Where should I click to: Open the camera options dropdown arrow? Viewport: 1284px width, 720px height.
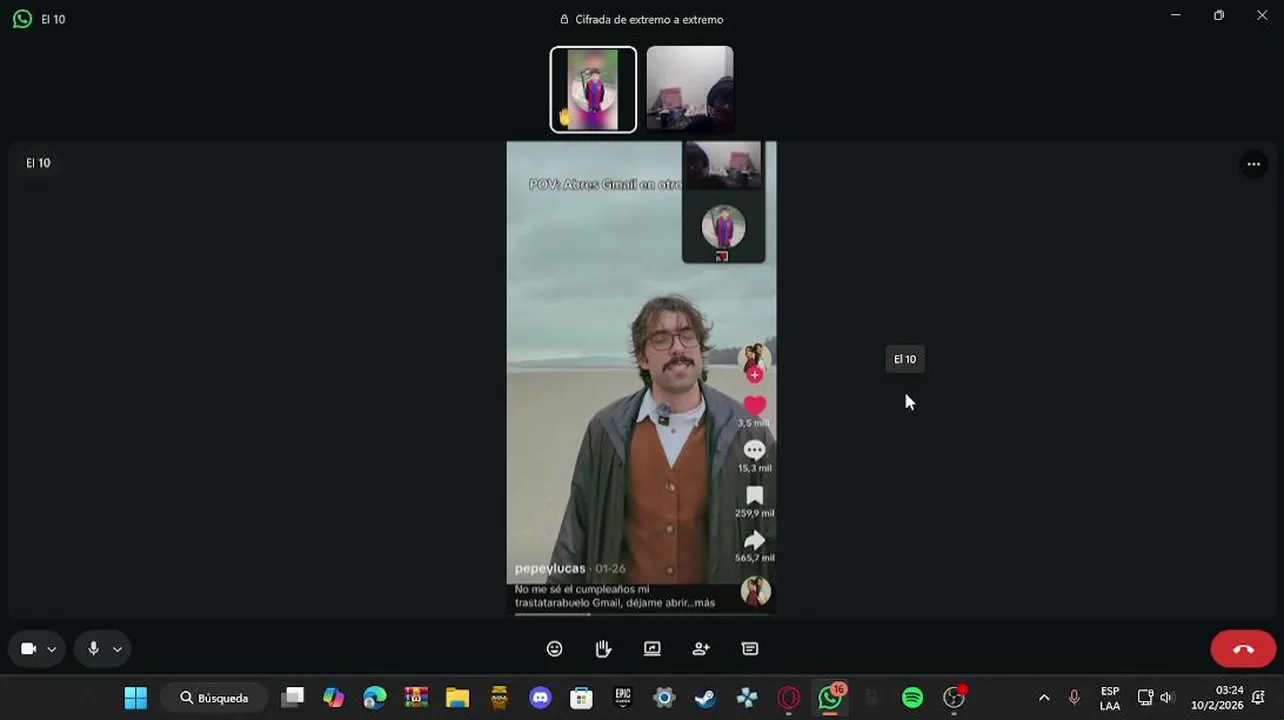[x=52, y=649]
